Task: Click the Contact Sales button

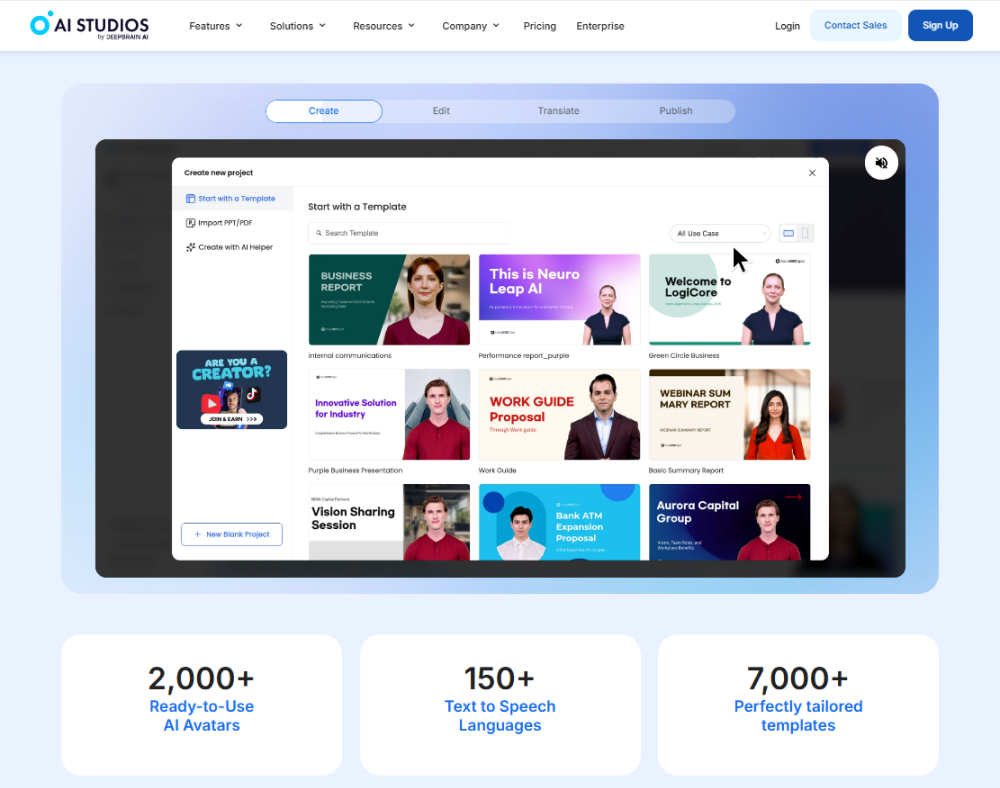Action: (x=855, y=26)
